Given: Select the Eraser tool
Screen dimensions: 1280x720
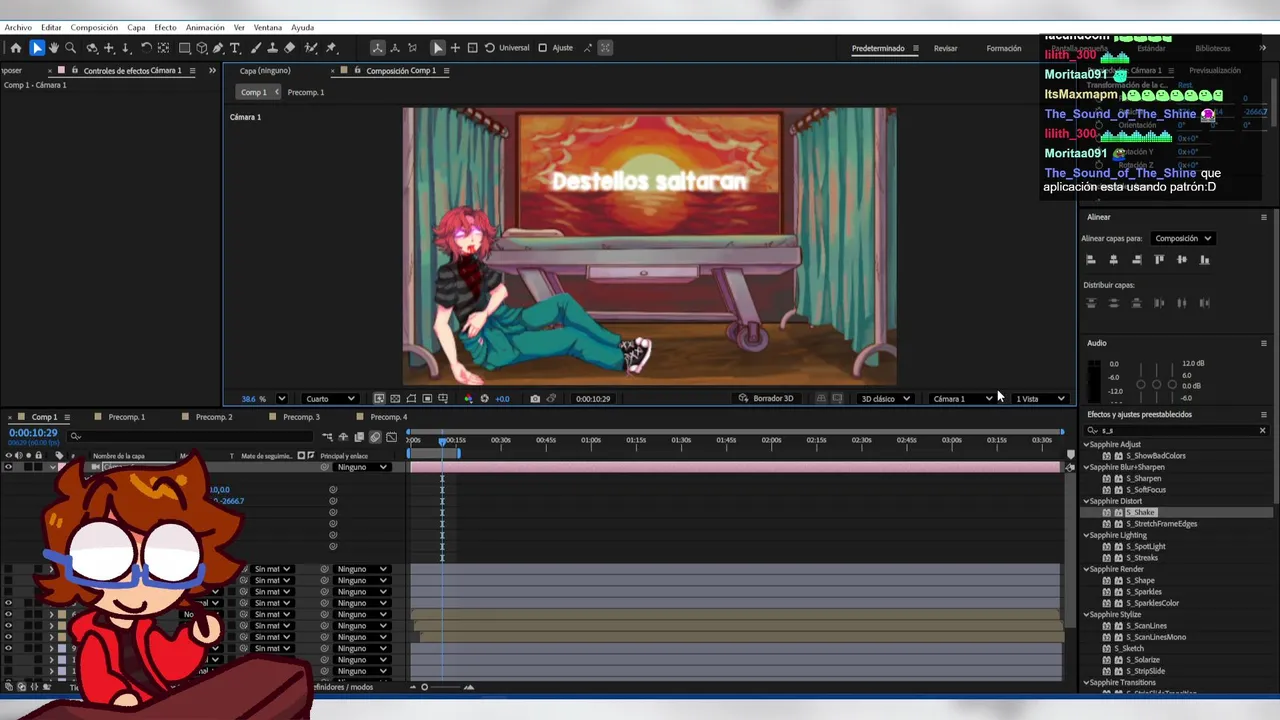Looking at the screenshot, I should tap(290, 48).
